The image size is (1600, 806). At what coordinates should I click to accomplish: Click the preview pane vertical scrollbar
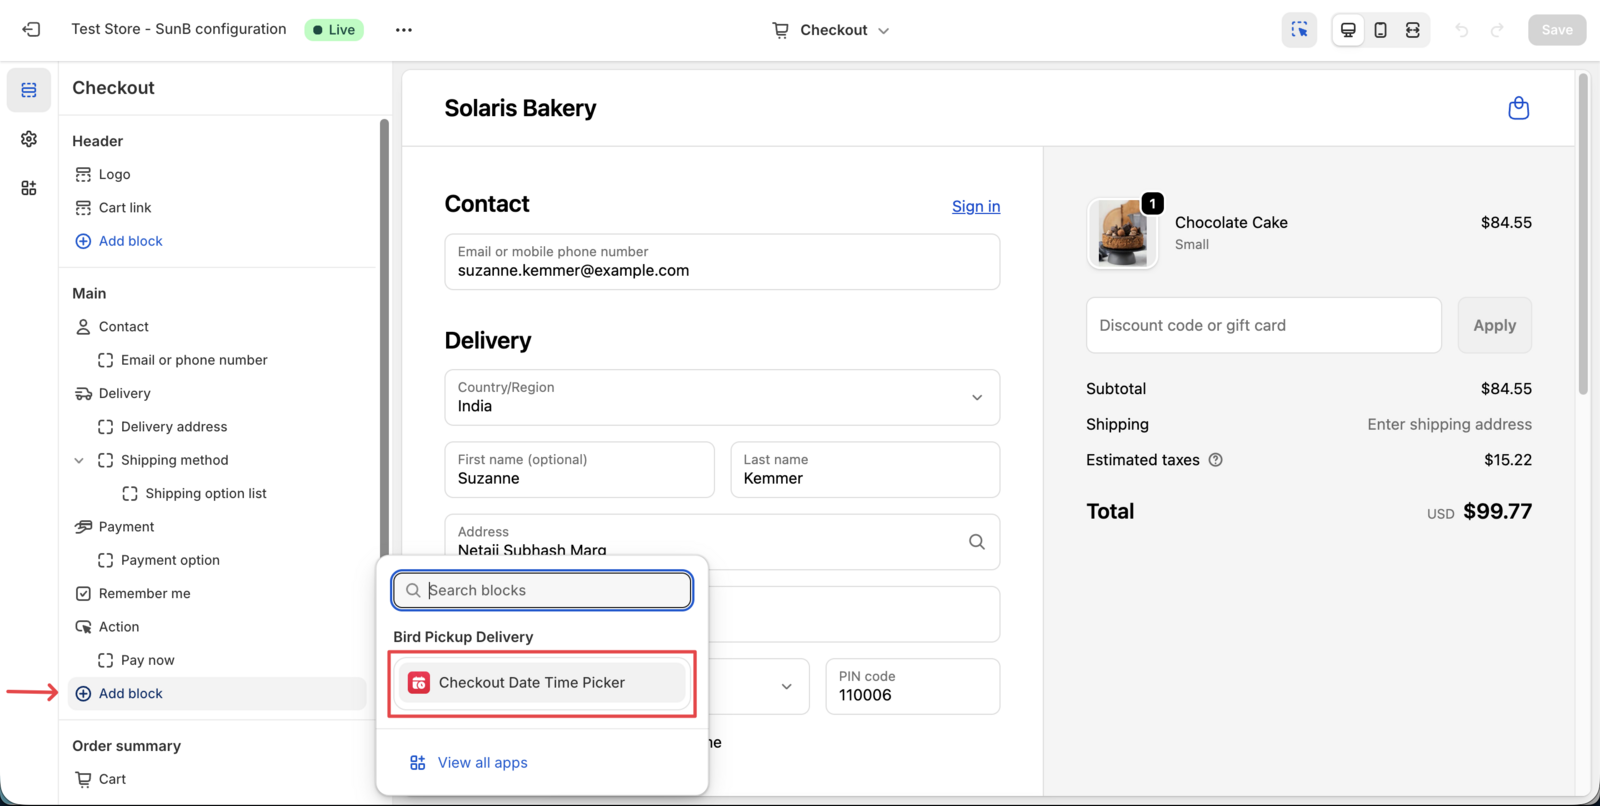1583,234
